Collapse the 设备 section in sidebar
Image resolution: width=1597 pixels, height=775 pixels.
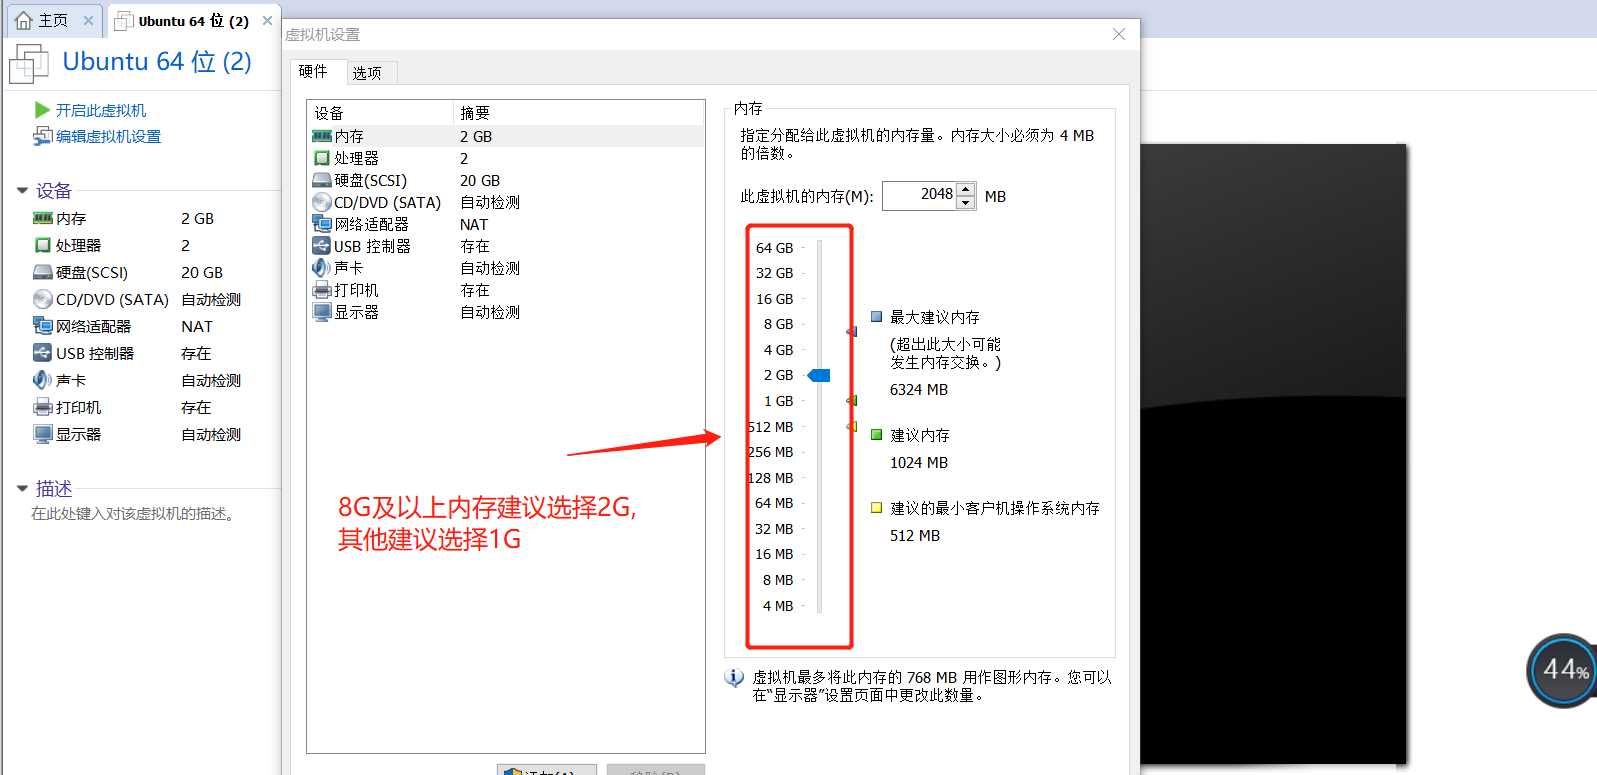click(x=22, y=190)
